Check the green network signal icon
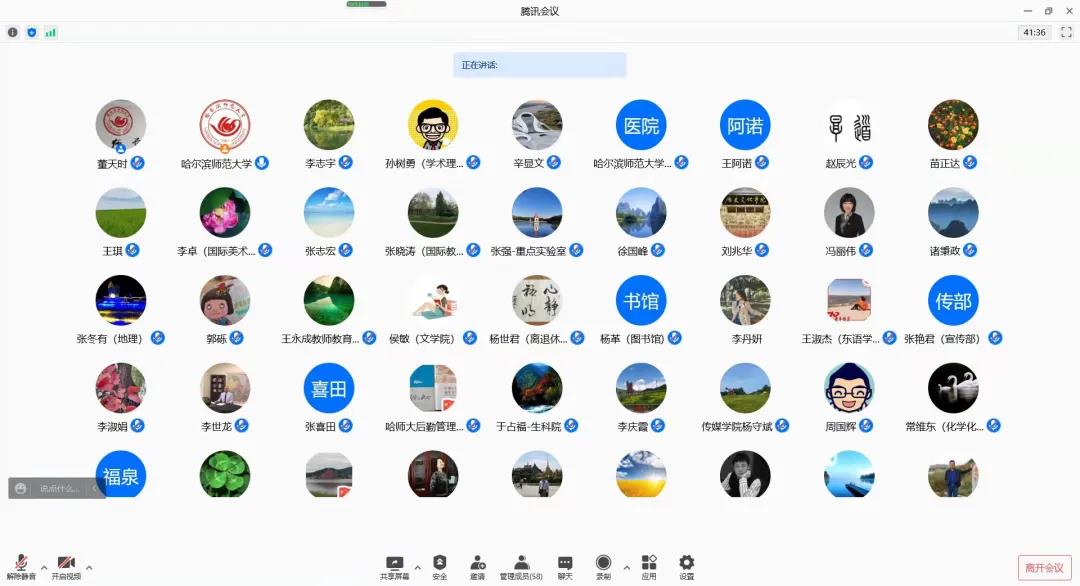 tap(50, 32)
